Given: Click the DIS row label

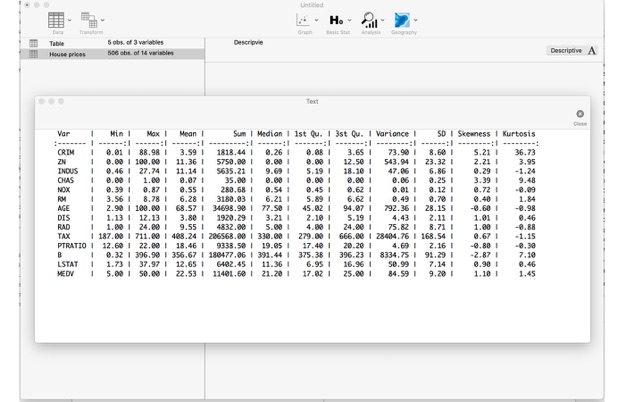Looking at the screenshot, I should (x=64, y=218).
